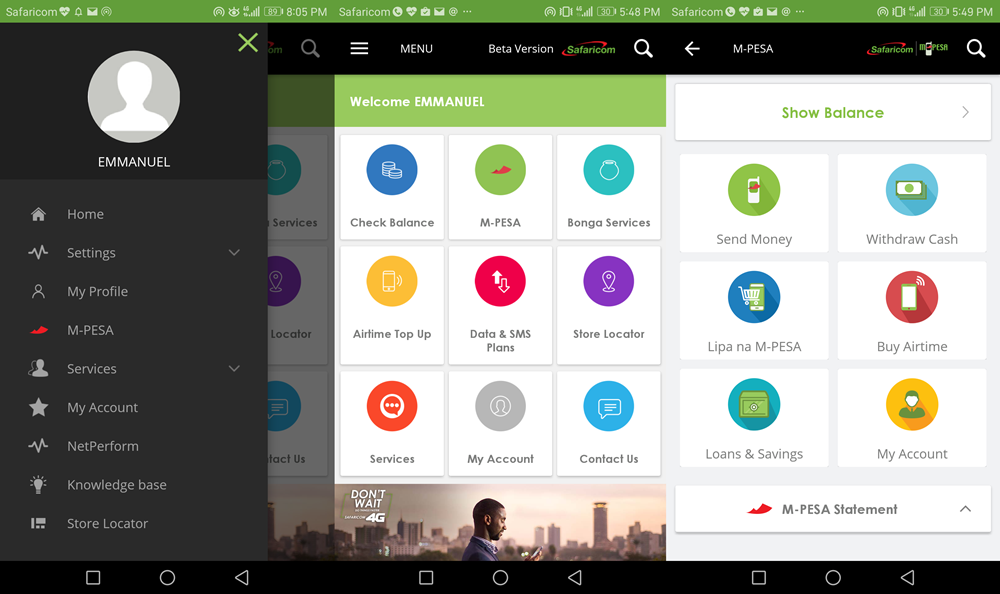Image resolution: width=1000 pixels, height=594 pixels.
Task: Select Lipa na M-PESA icon
Action: coord(754,298)
